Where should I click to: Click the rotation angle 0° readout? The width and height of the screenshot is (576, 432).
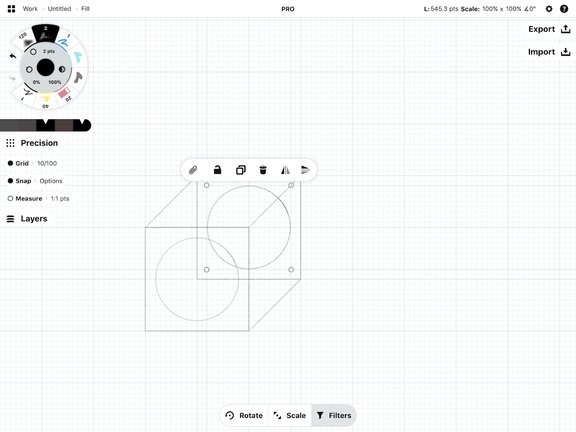530,8
